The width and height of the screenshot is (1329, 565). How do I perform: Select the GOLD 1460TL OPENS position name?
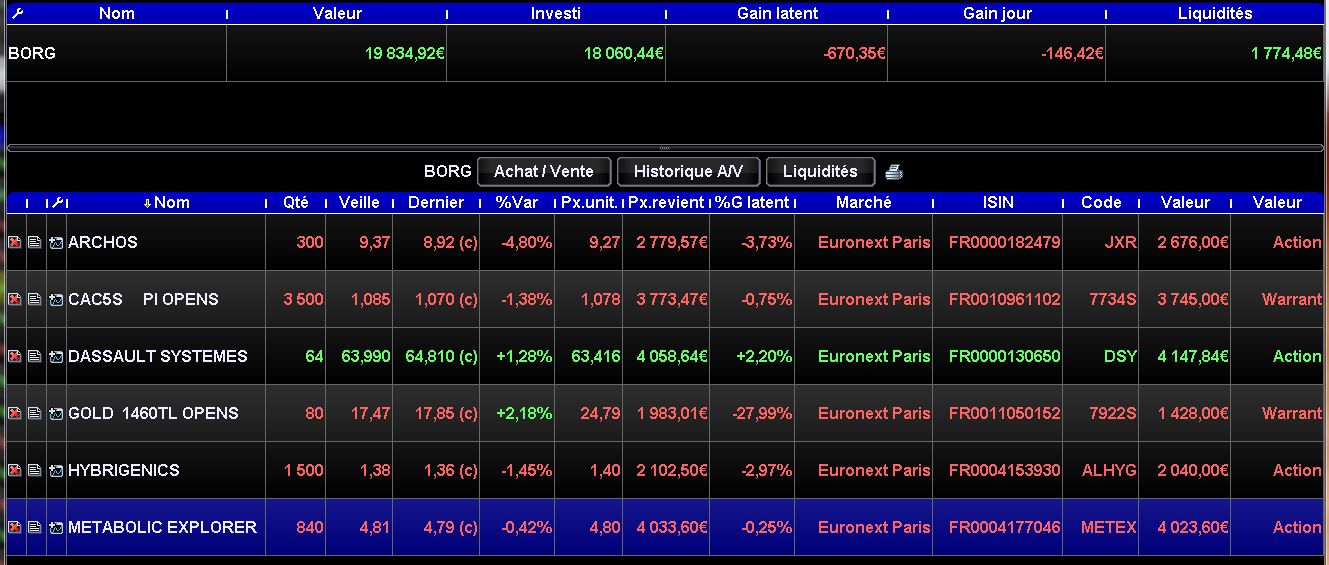(153, 413)
